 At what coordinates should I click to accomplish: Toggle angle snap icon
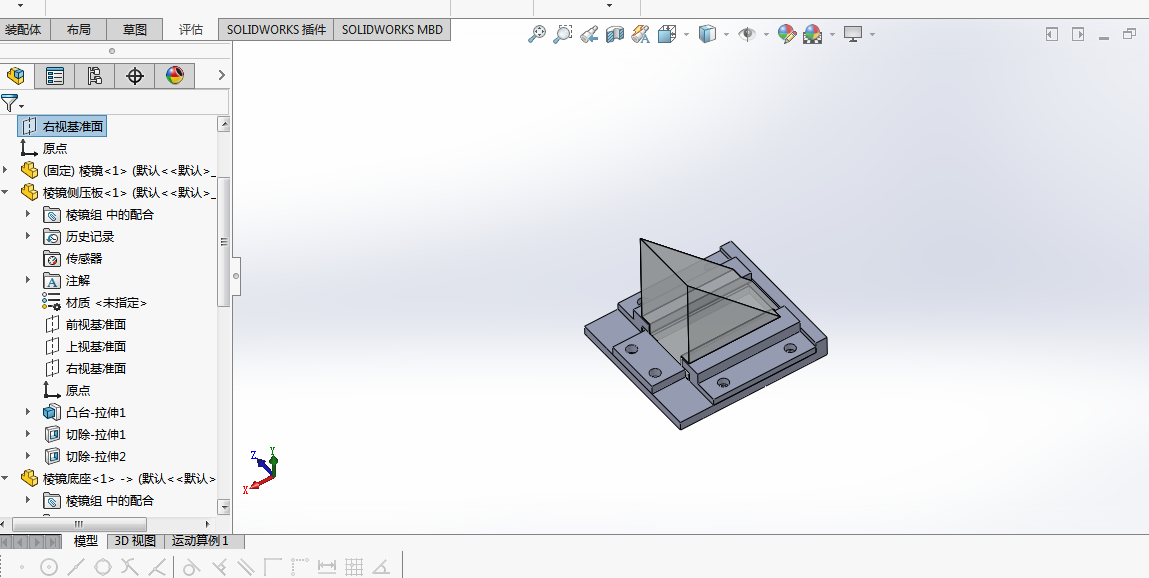coord(380,566)
